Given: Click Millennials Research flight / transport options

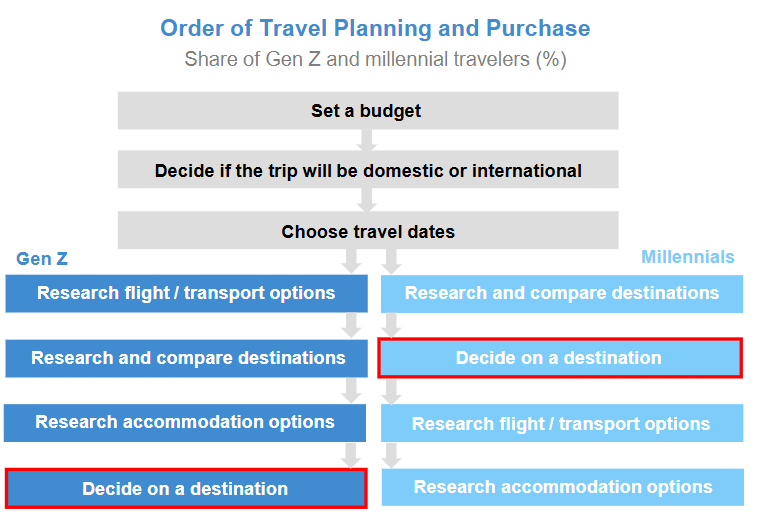Looking at the screenshot, I should pyautogui.click(x=561, y=423).
